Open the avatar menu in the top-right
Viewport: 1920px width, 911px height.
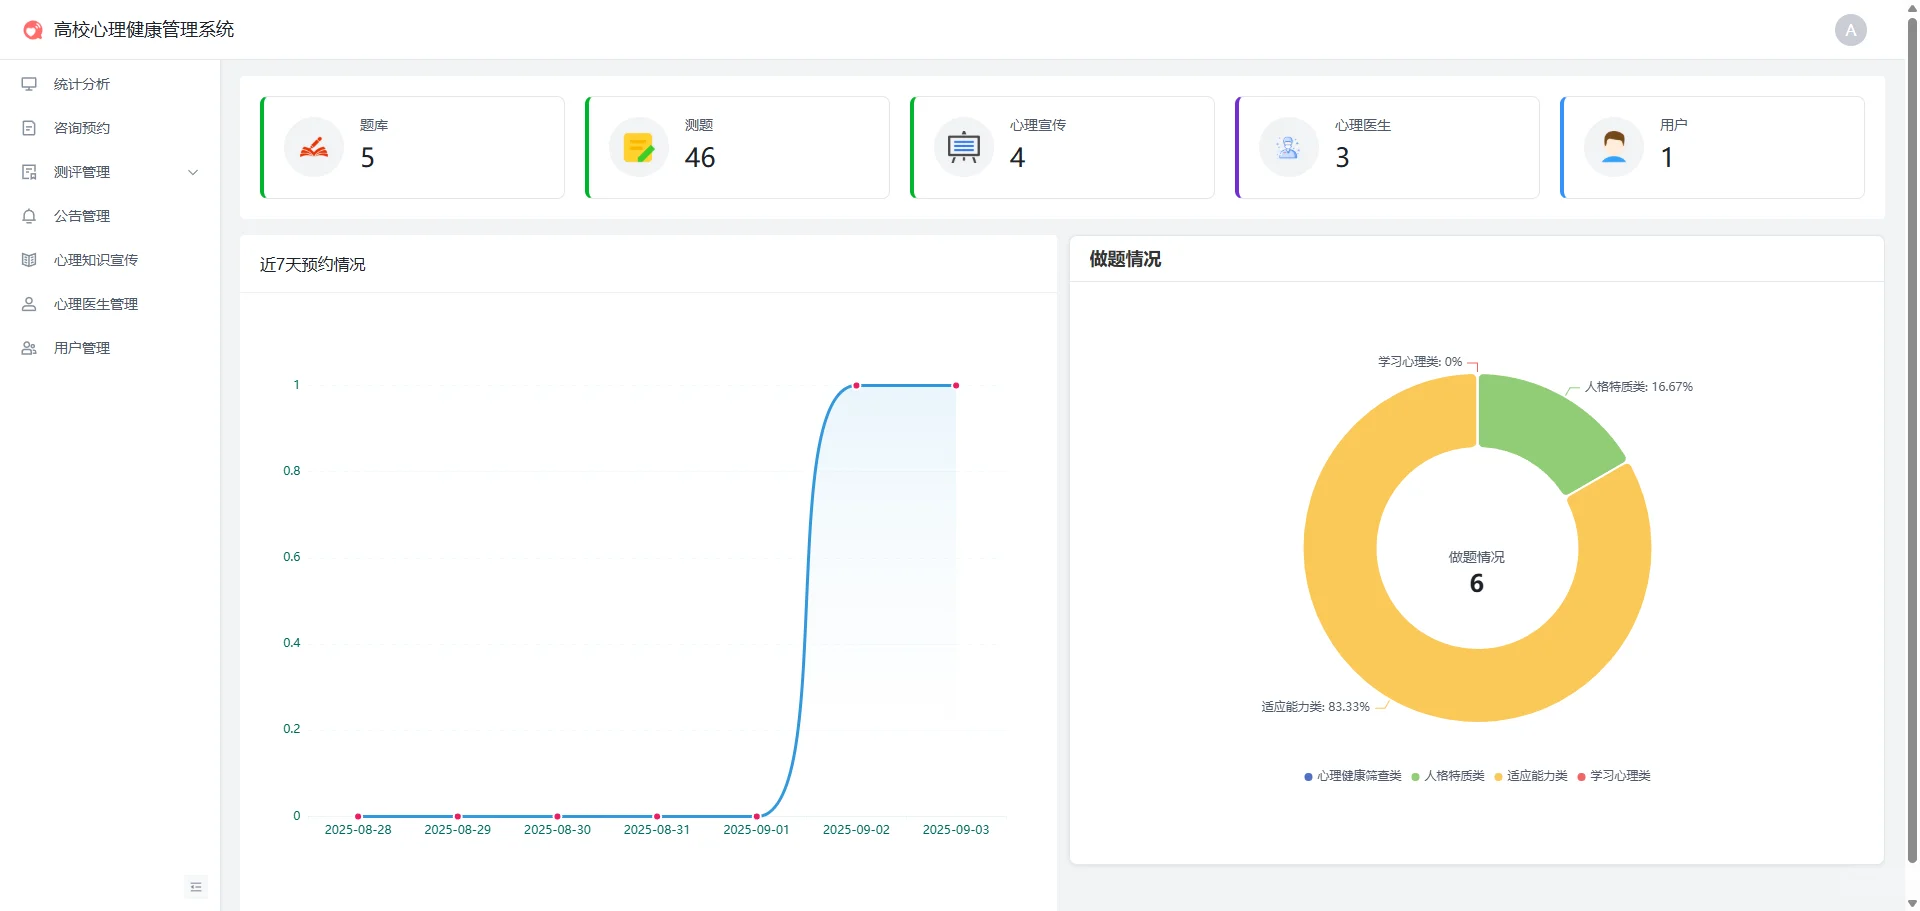tap(1850, 30)
